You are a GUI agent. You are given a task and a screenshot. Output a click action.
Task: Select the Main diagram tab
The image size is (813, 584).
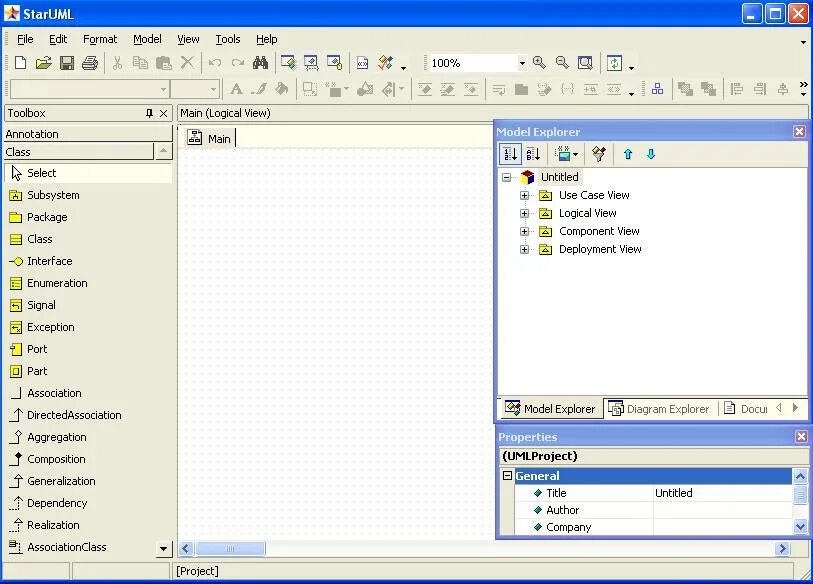[x=209, y=138]
